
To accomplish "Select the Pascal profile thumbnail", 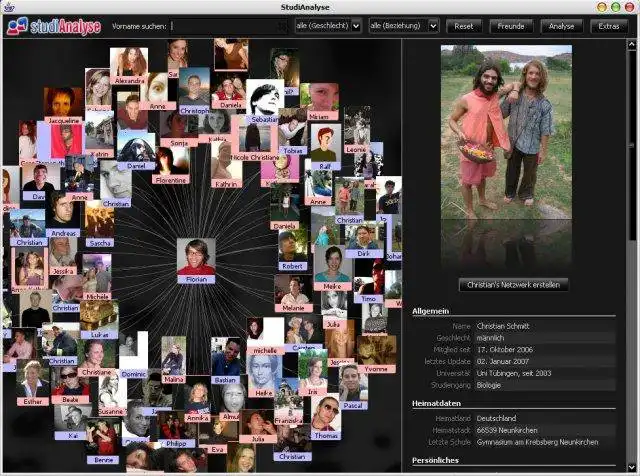I will click(x=353, y=387).
